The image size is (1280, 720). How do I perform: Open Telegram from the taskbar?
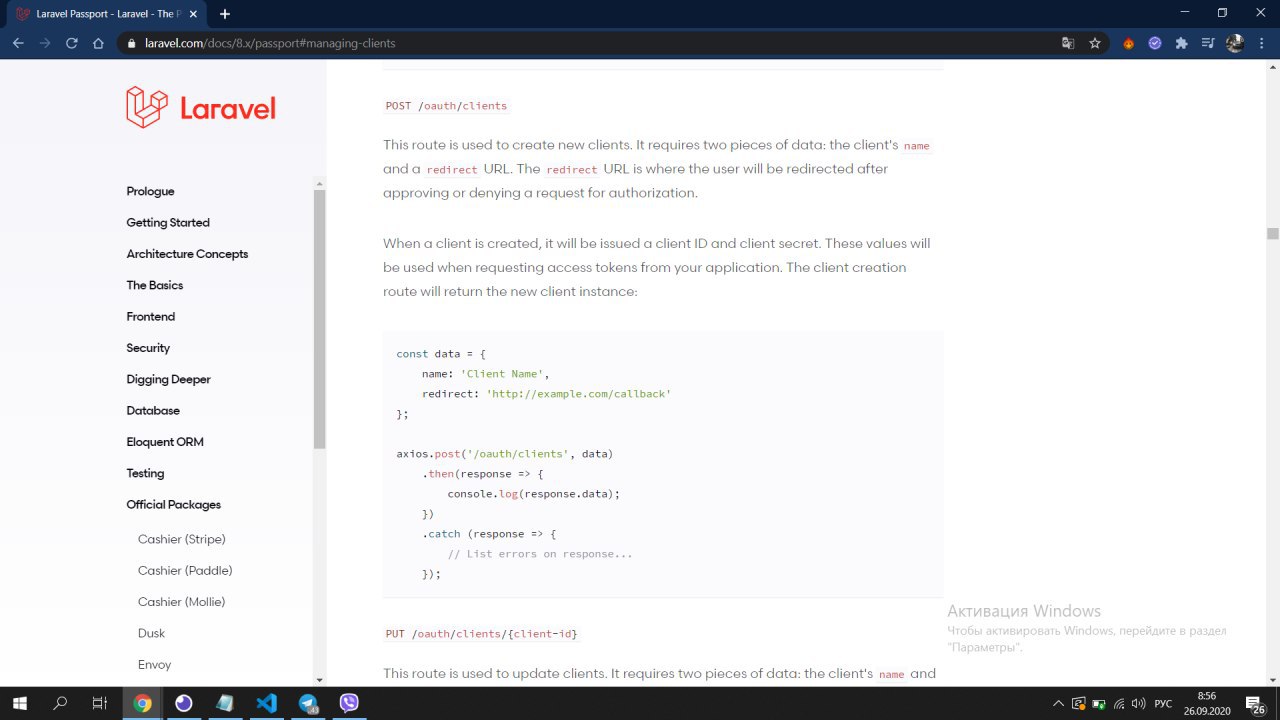click(x=308, y=703)
